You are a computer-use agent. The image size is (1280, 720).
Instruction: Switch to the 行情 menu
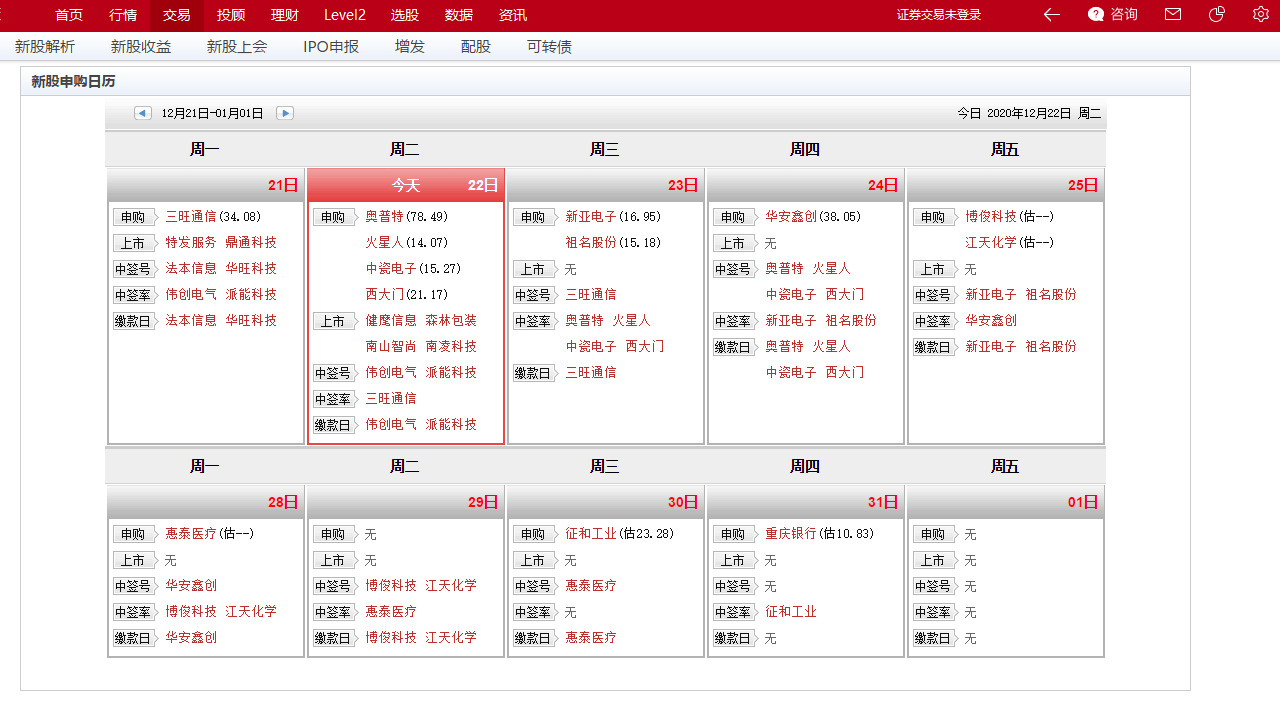[x=122, y=14]
